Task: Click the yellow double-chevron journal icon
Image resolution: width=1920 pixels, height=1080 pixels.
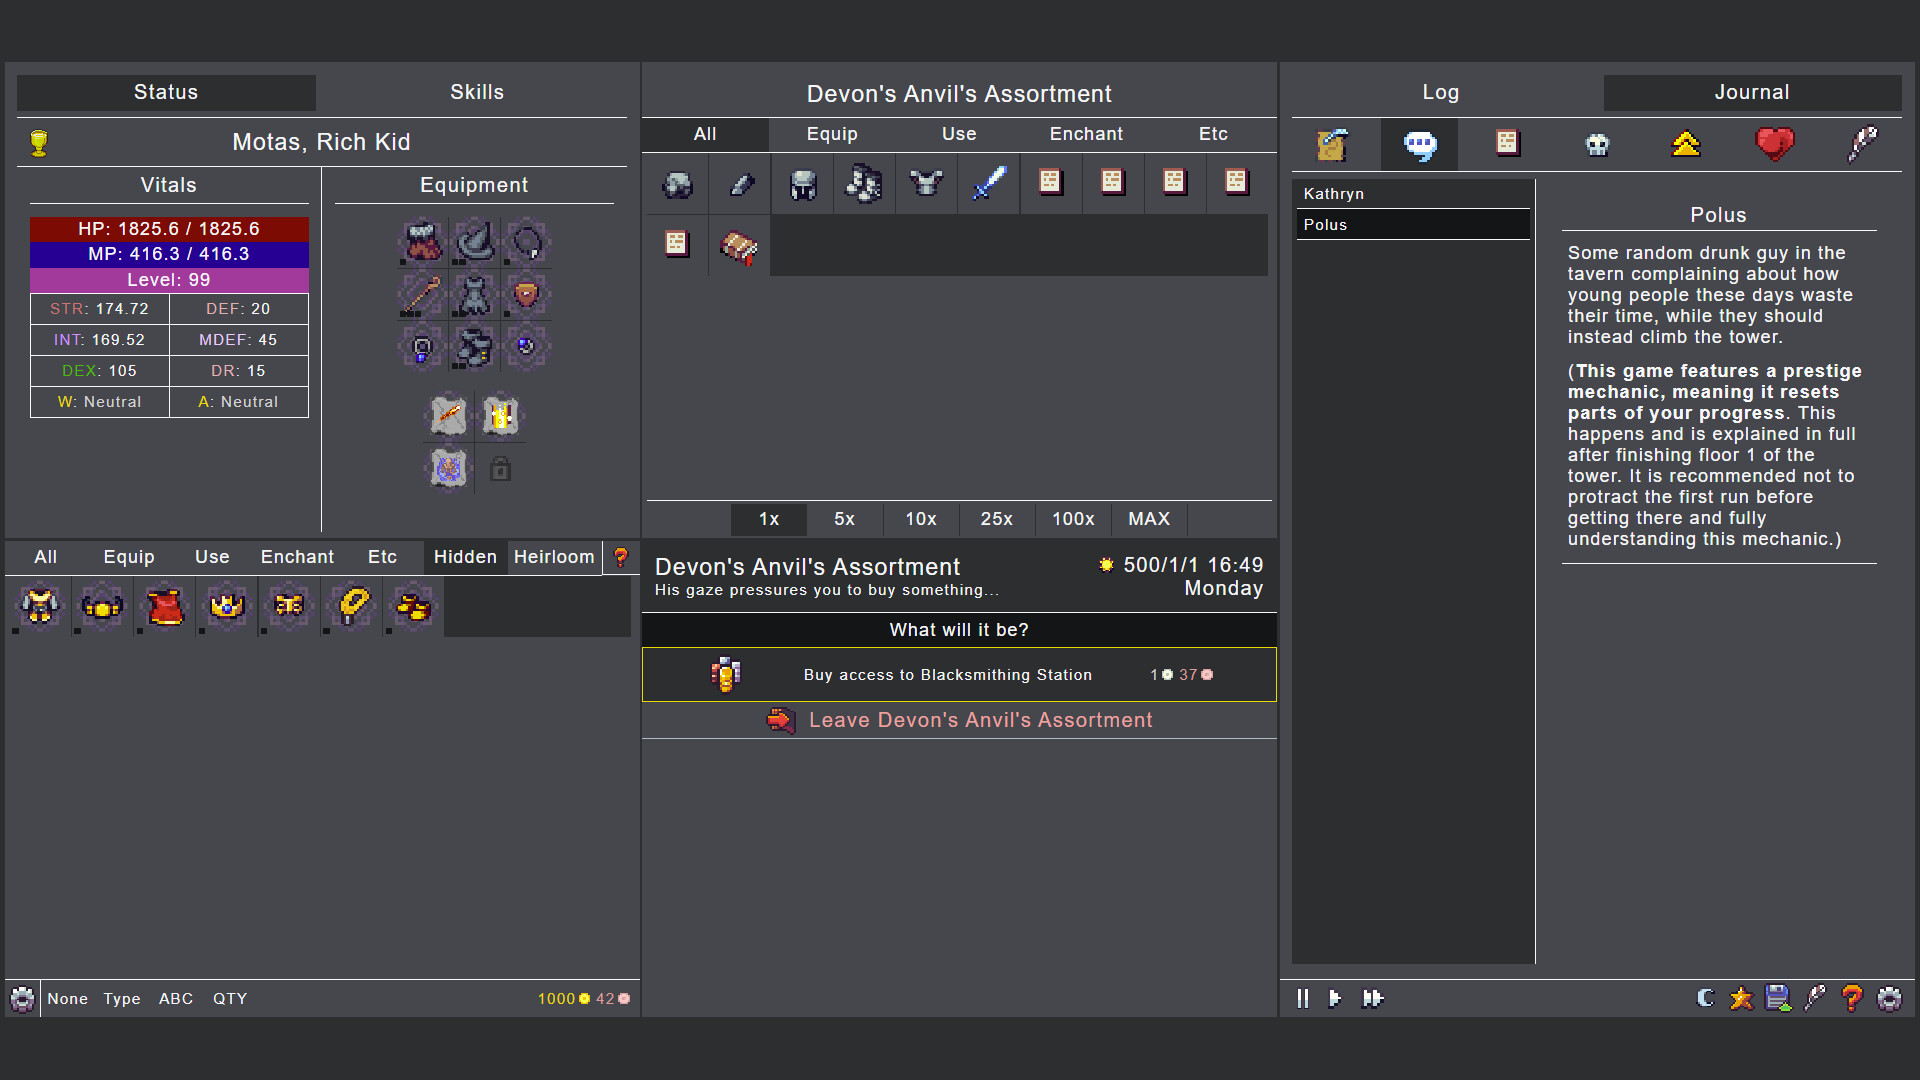Action: (x=1686, y=145)
